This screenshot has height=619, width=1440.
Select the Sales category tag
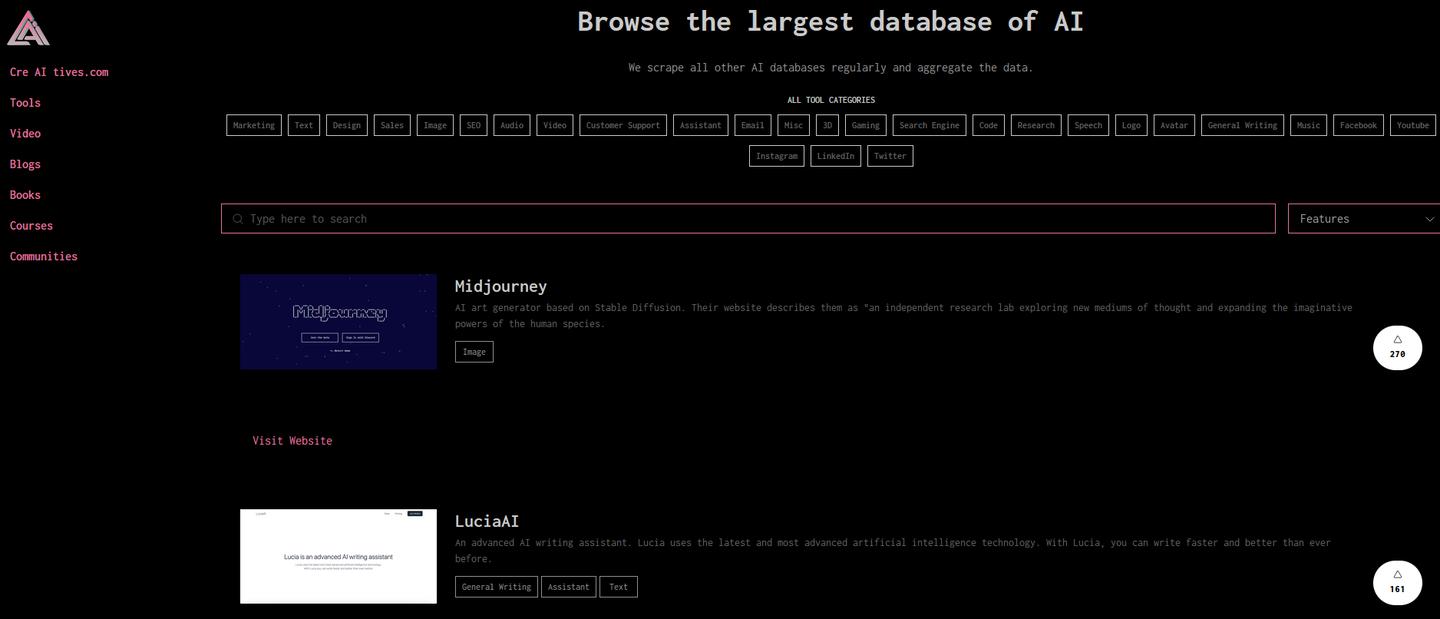click(392, 125)
